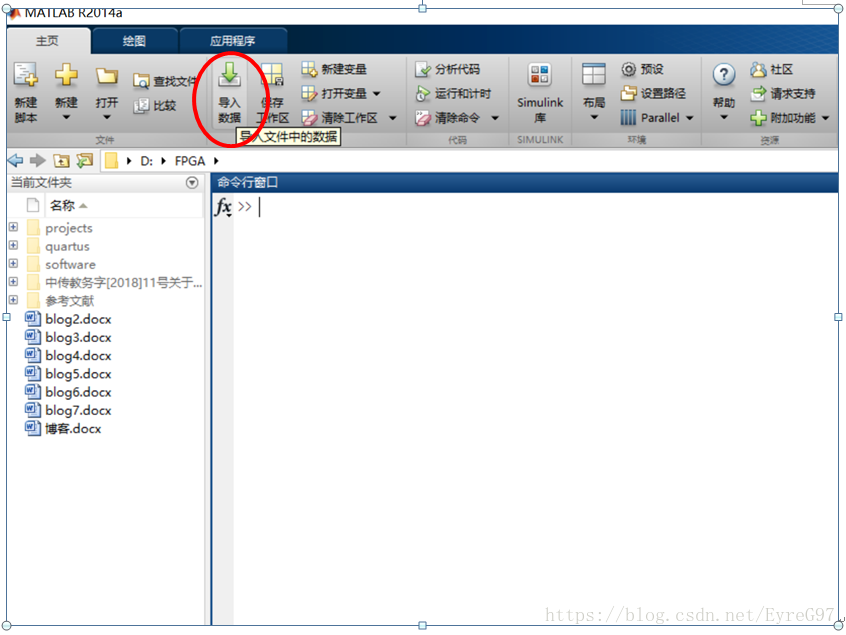Expand the path arrow after FPGA
Image resolution: width=846 pixels, height=635 pixels.
[x=216, y=161]
